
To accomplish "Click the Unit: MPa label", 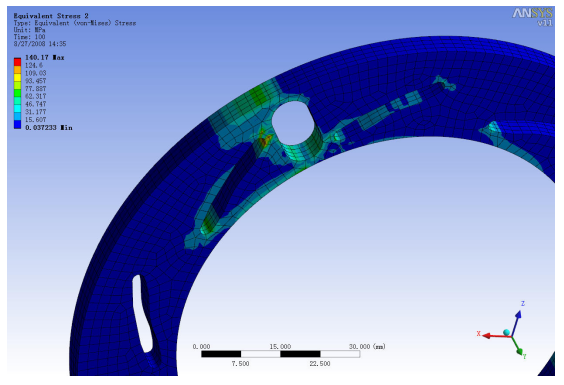I will coord(29,30).
